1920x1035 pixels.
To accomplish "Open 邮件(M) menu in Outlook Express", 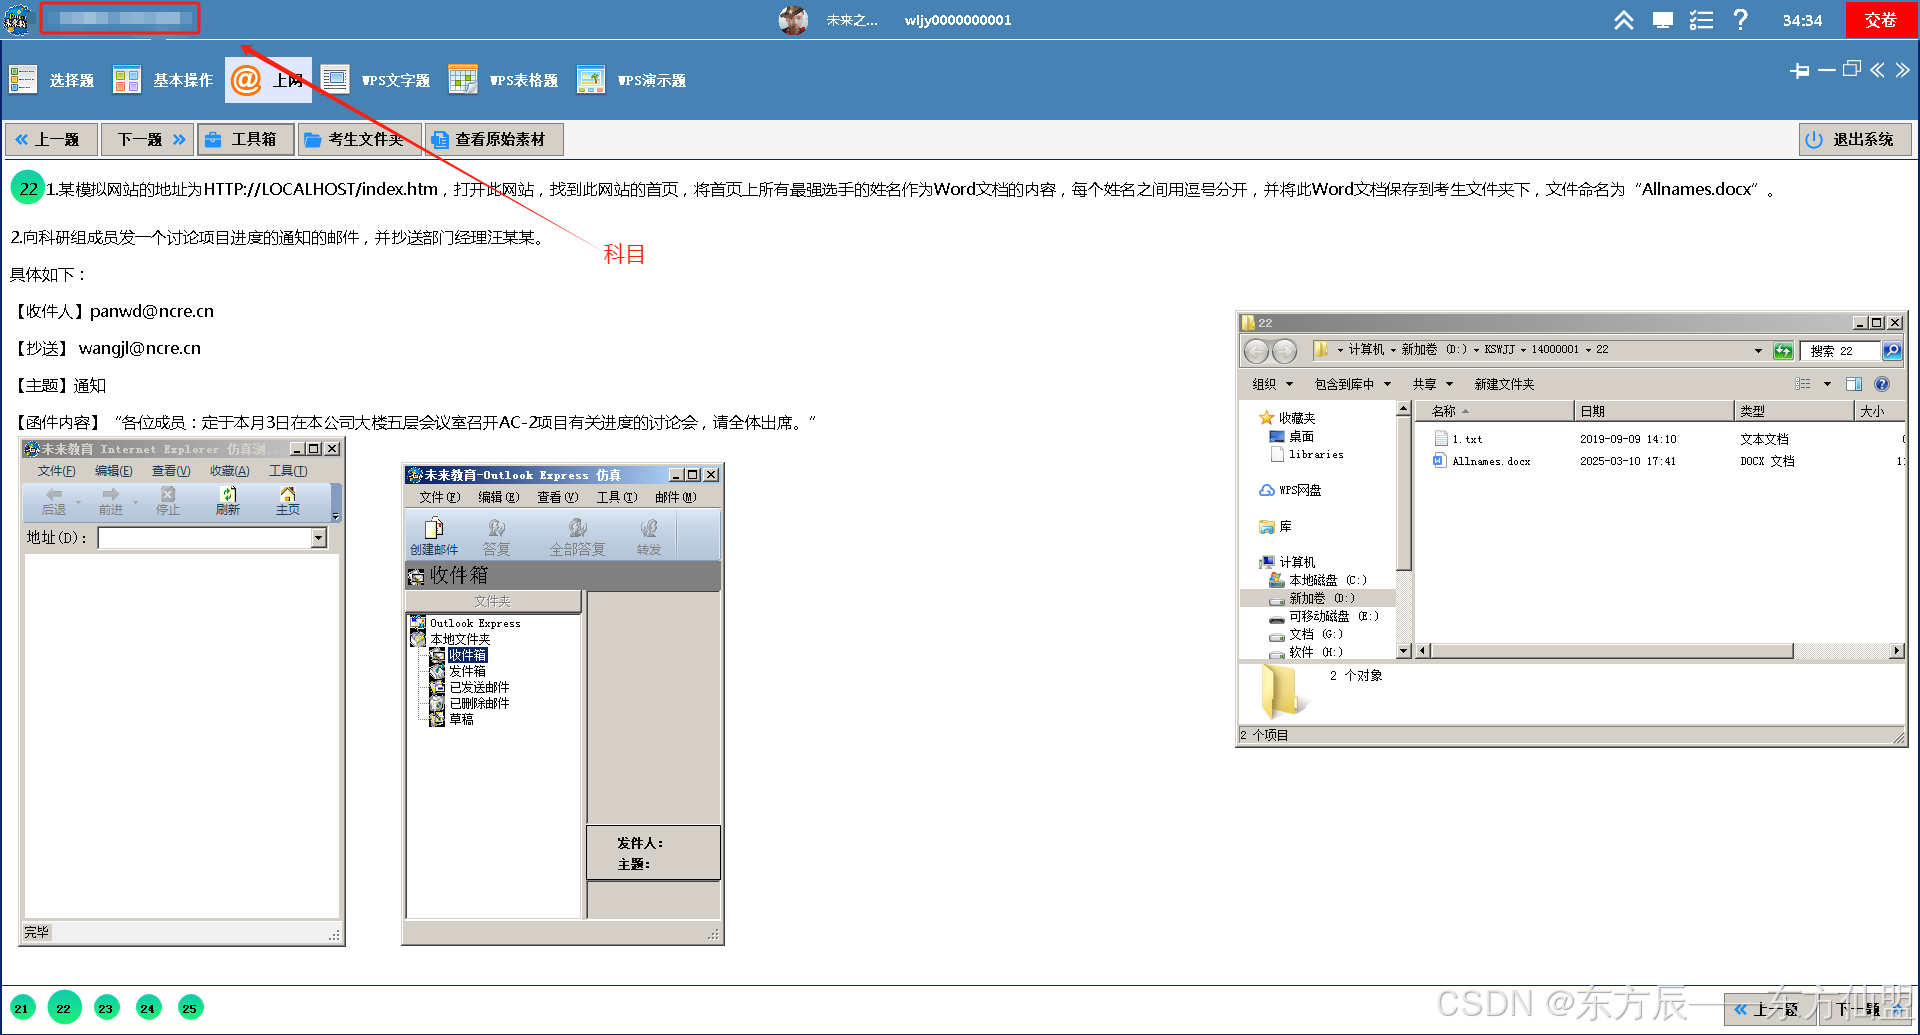I will (x=676, y=497).
